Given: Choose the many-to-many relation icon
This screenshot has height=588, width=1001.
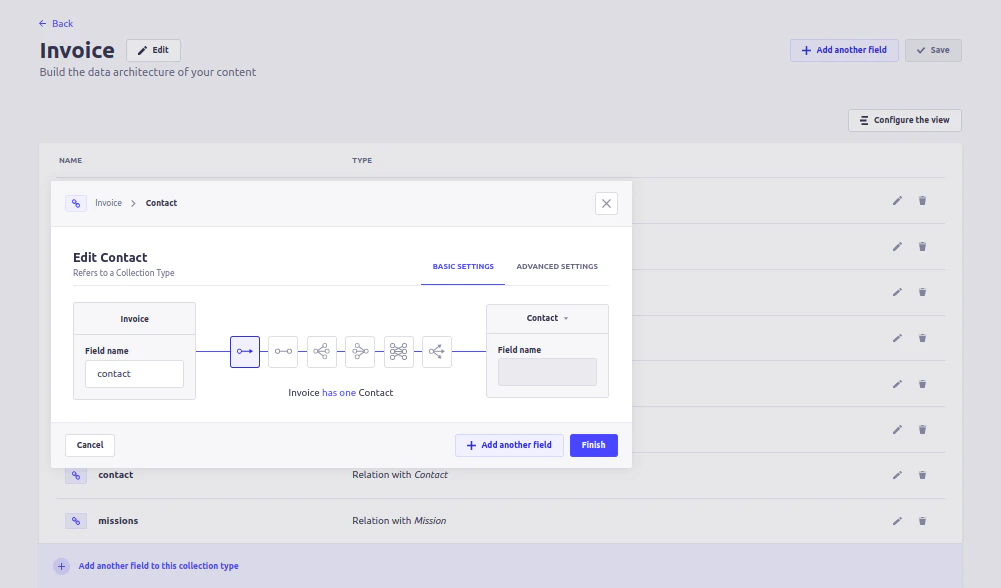Looking at the screenshot, I should click(x=398, y=351).
